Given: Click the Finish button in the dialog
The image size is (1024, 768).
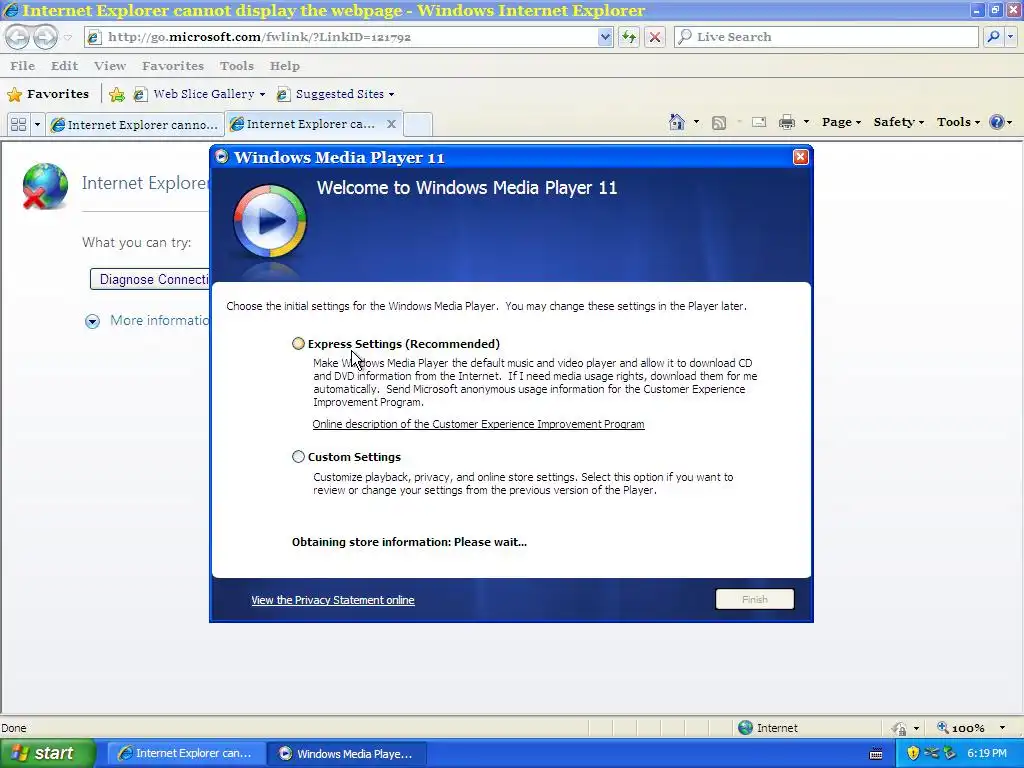Looking at the screenshot, I should tap(754, 599).
